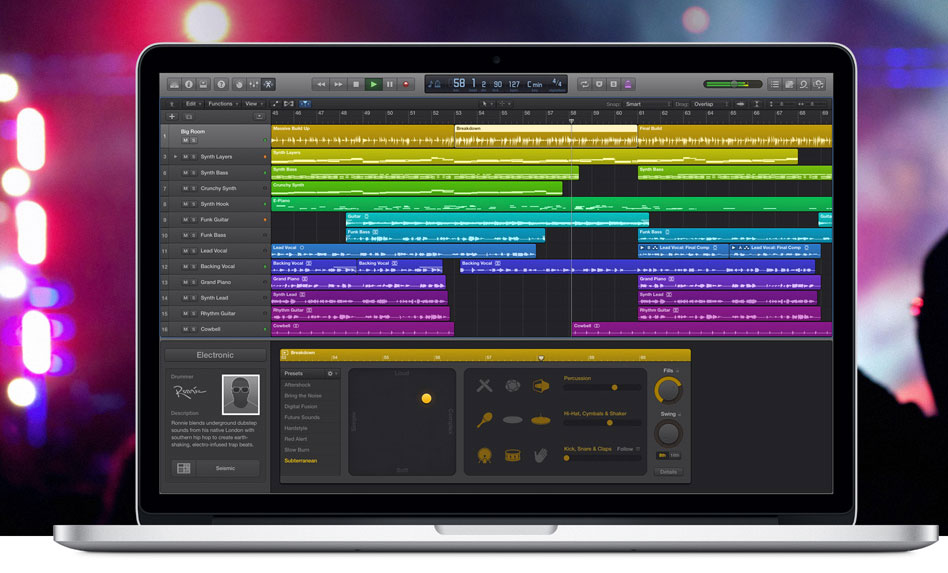Image resolution: width=948 pixels, height=573 pixels.
Task: Choose the maraca shaker instrument icon
Action: point(484,420)
